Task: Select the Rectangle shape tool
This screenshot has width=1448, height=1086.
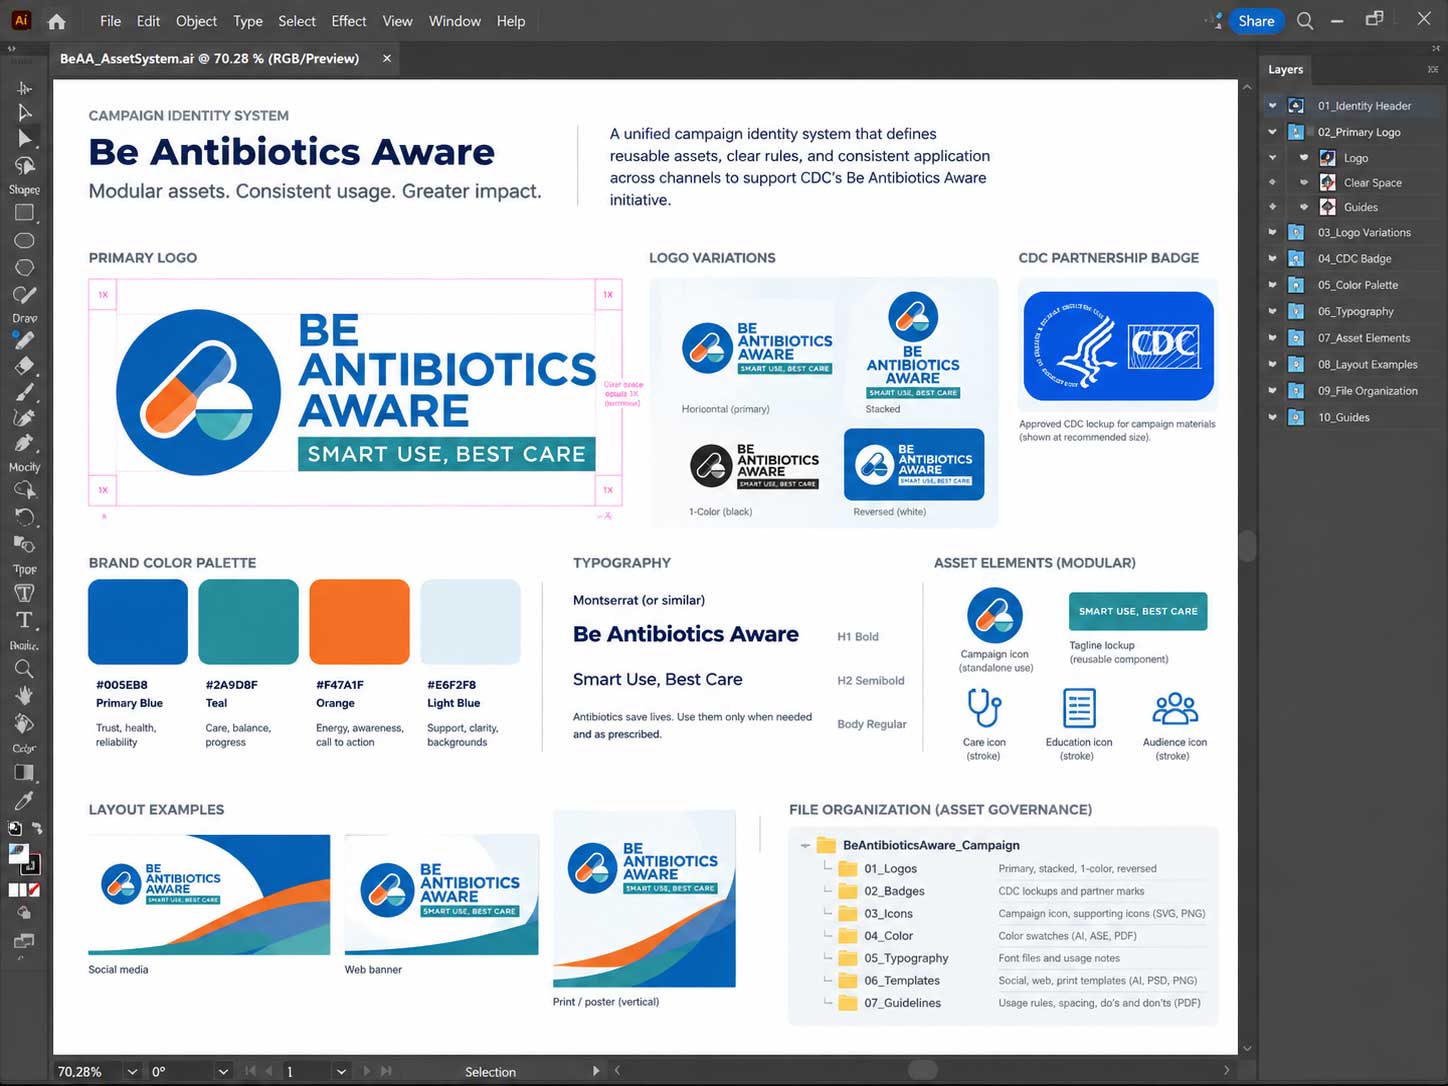Action: click(25, 213)
